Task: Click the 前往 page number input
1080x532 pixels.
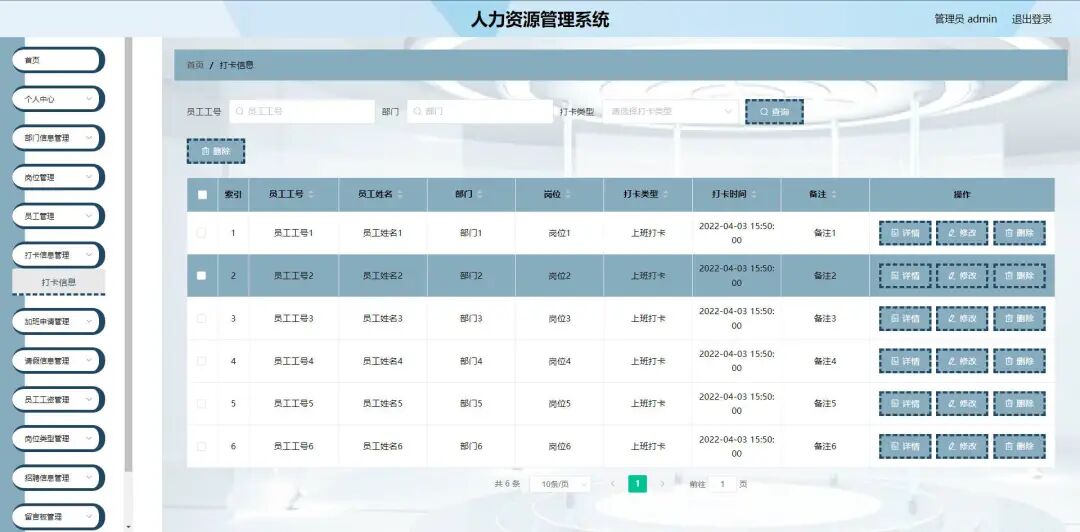Action: click(x=723, y=484)
